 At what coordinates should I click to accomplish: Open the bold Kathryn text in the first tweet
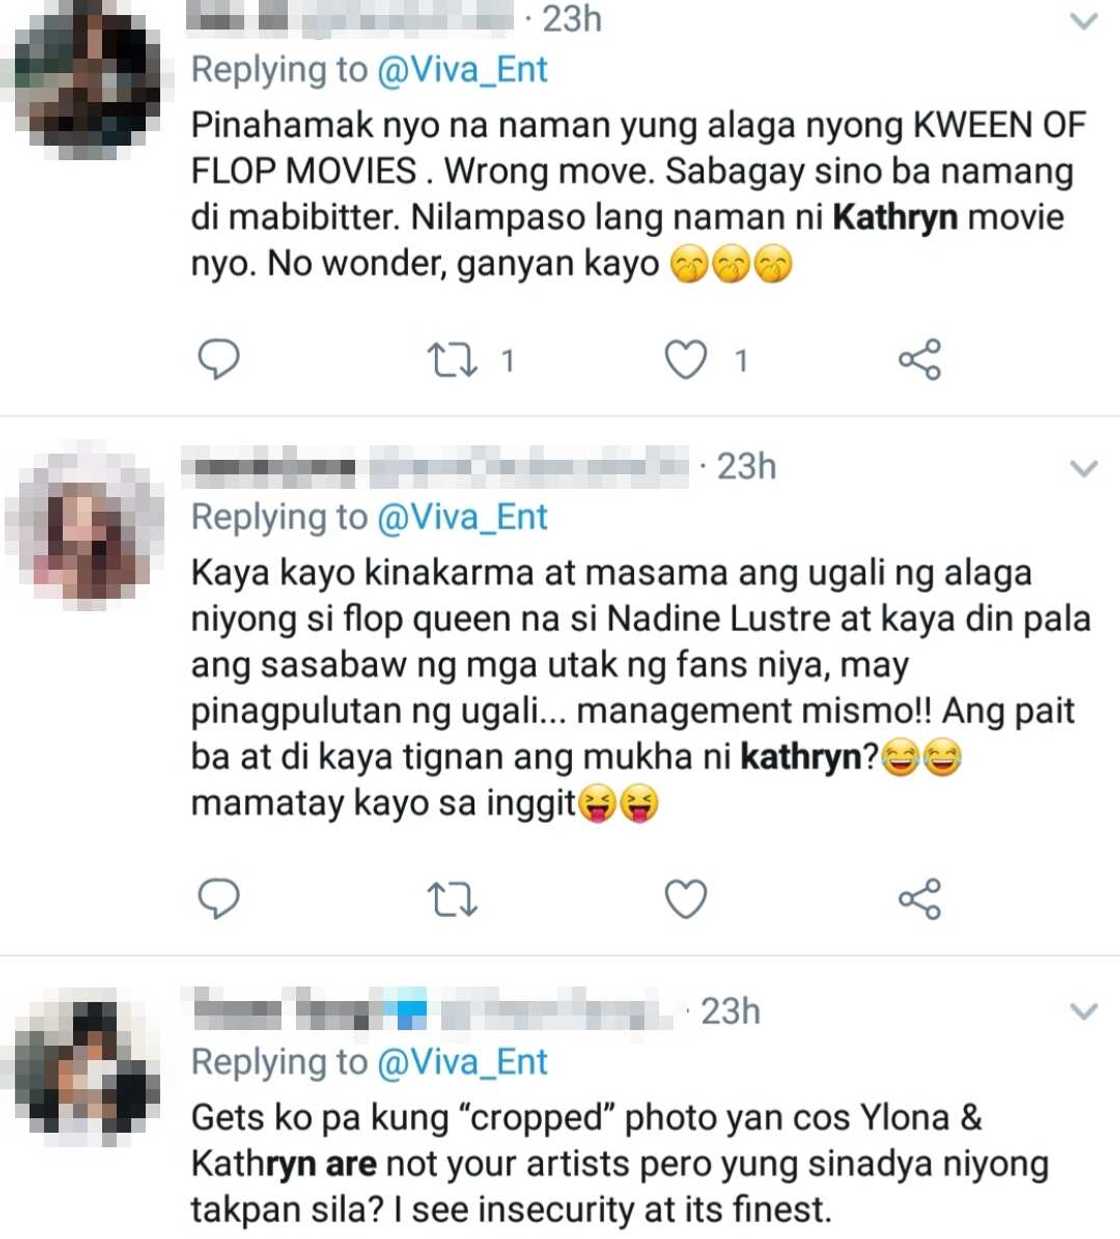(x=894, y=217)
